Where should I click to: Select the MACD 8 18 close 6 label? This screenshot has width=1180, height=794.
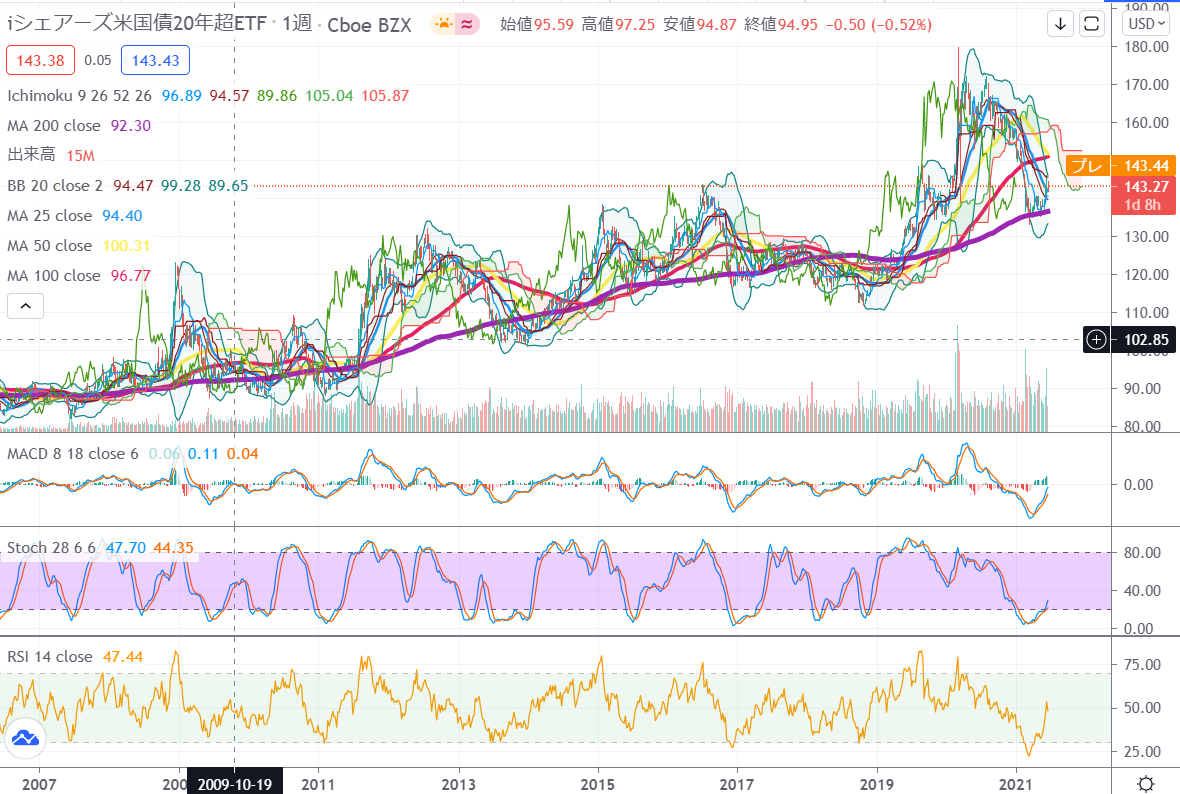(x=73, y=454)
